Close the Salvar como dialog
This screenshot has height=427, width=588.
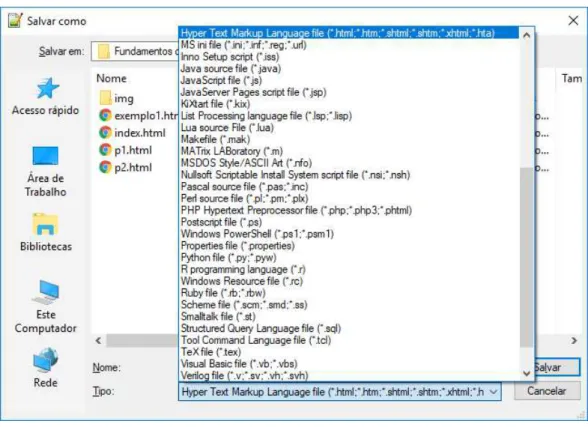coord(573,21)
